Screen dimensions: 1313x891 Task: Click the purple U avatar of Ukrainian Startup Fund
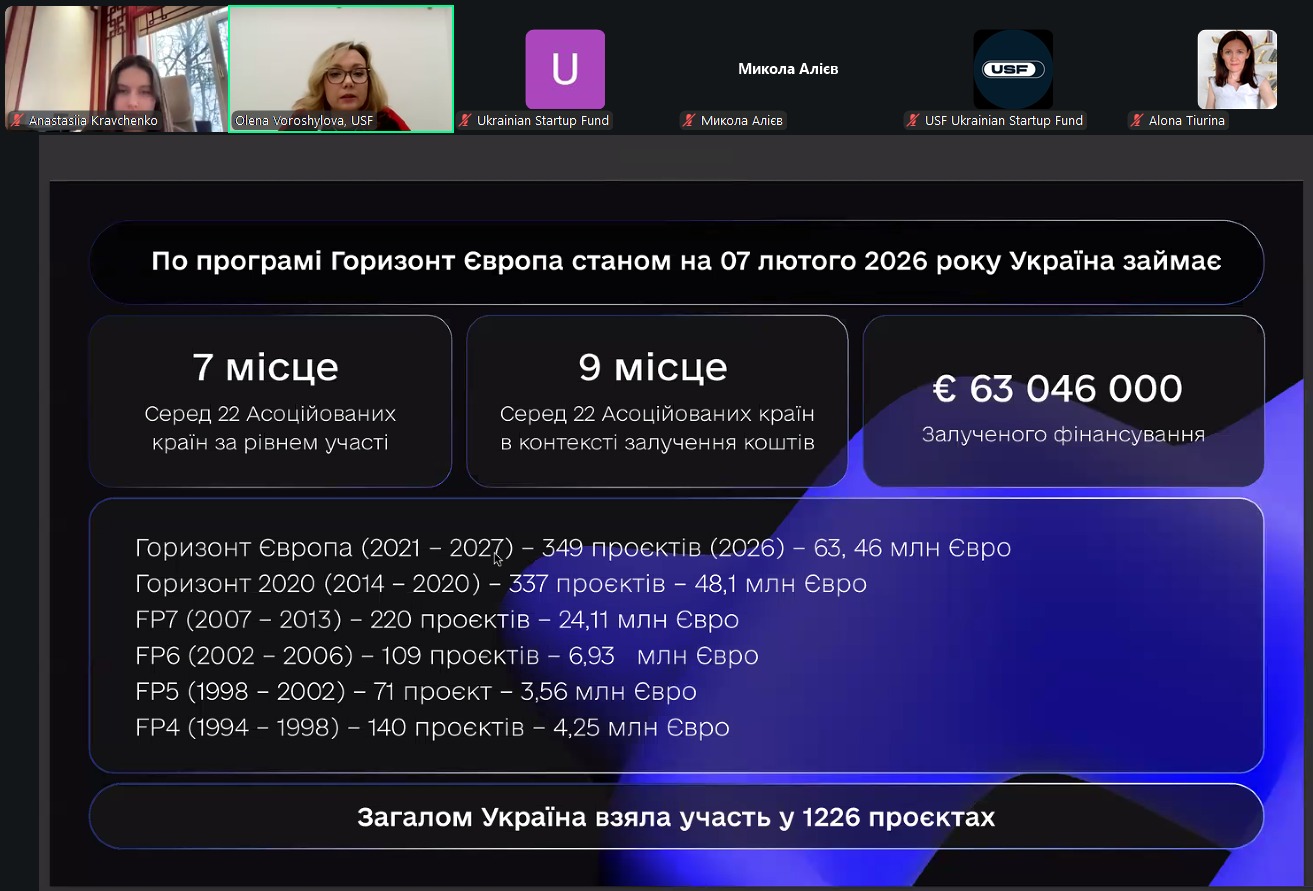click(565, 69)
